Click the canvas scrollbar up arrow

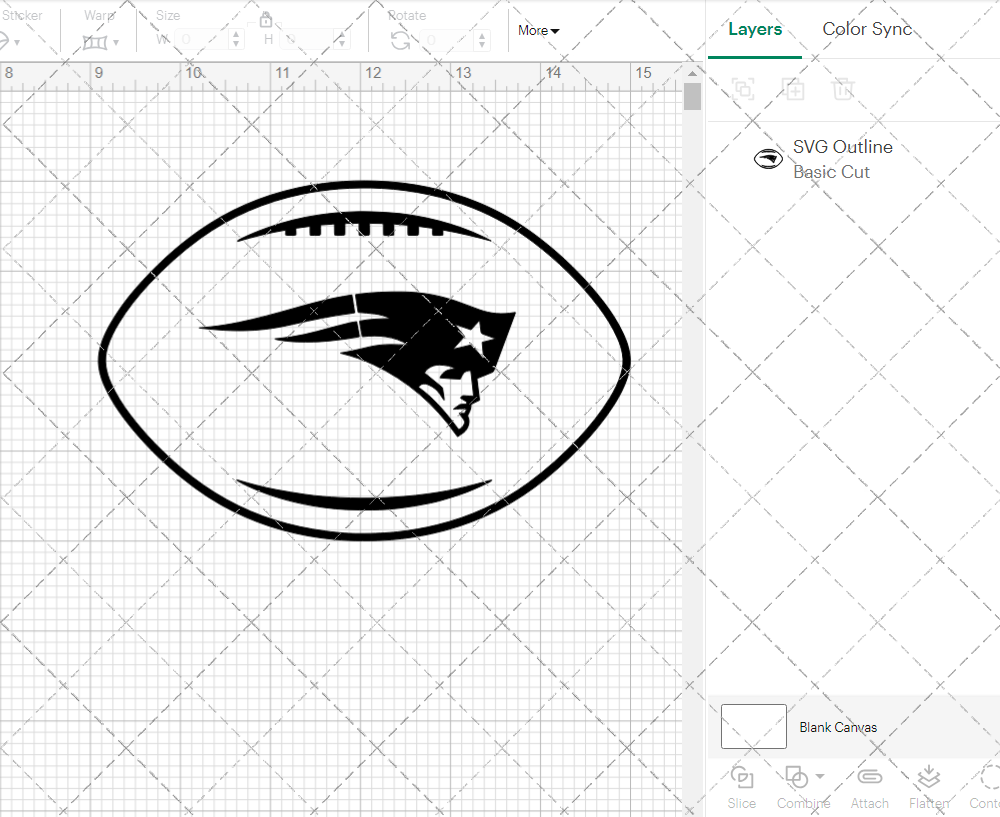point(693,73)
